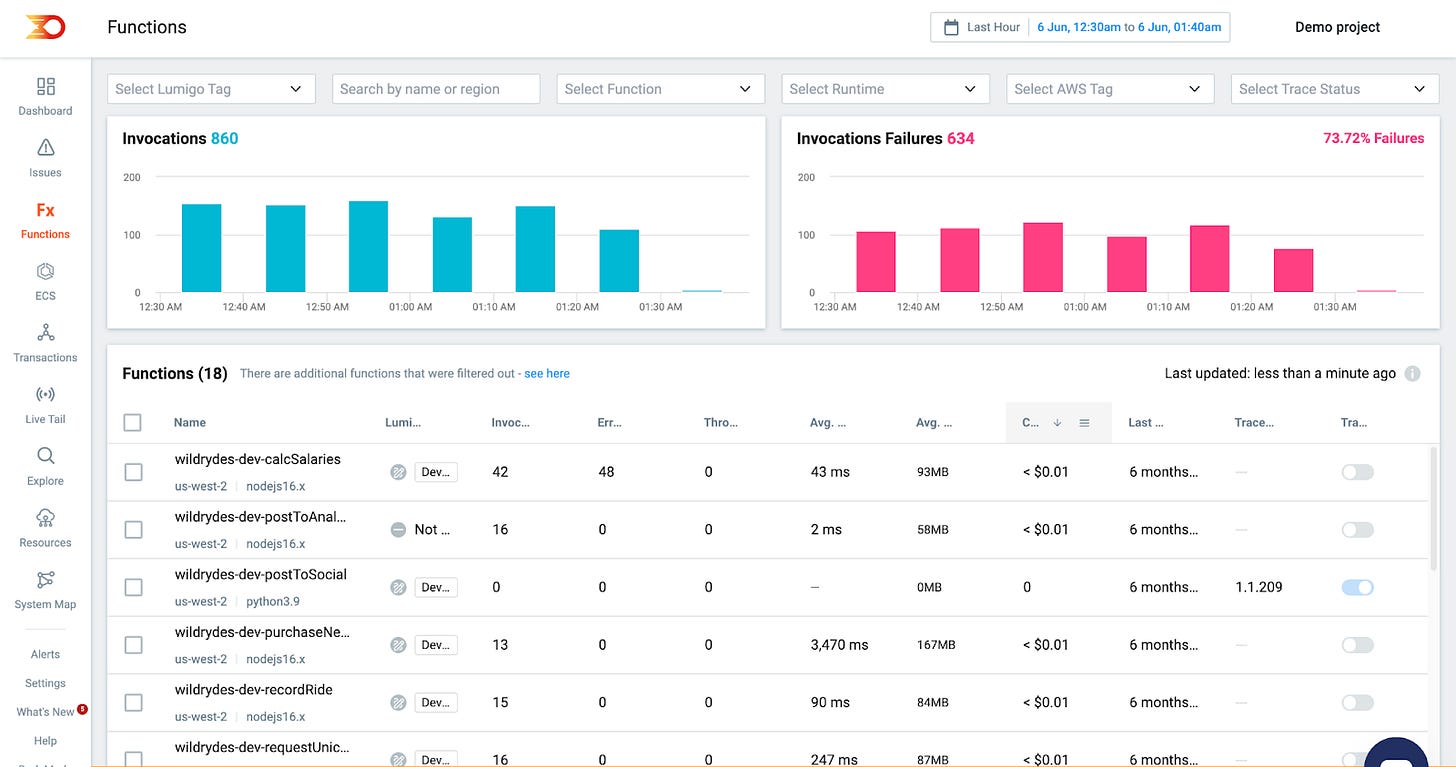Screen dimensions: 1456x767
Task: Click tracer version 1.1.209
Action: point(1259,587)
